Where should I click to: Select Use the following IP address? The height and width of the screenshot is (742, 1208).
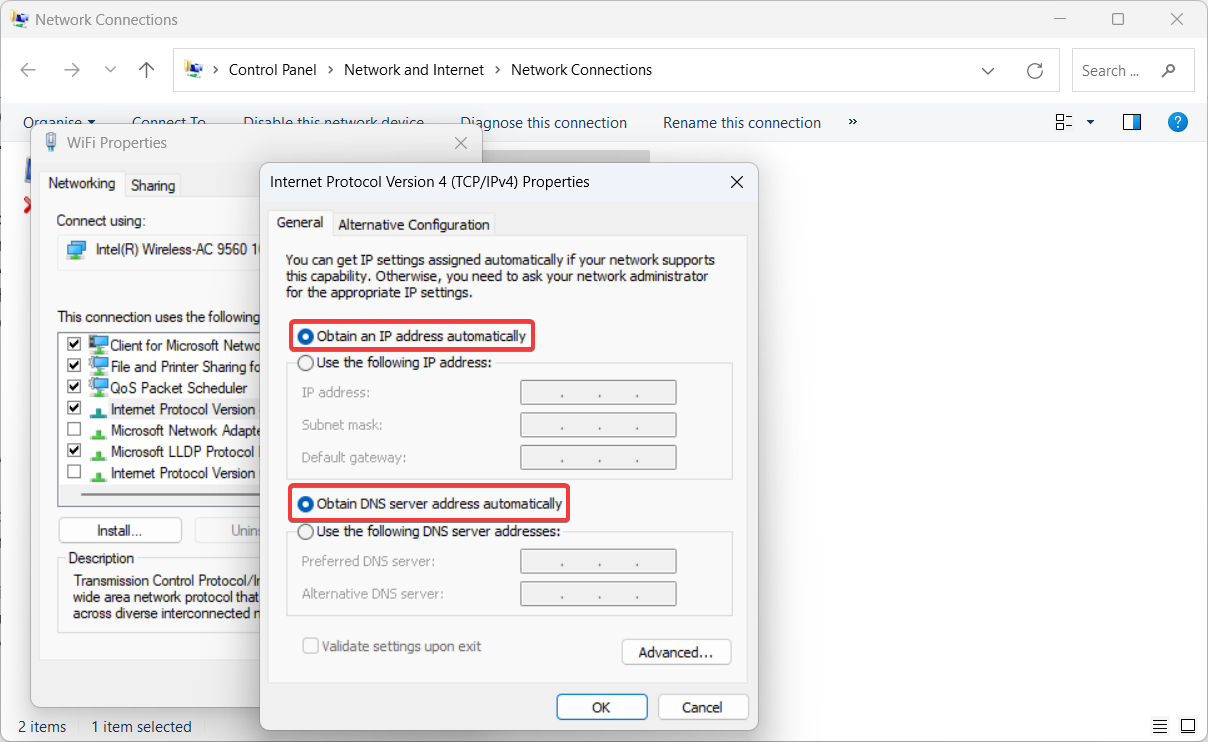[x=395, y=362]
